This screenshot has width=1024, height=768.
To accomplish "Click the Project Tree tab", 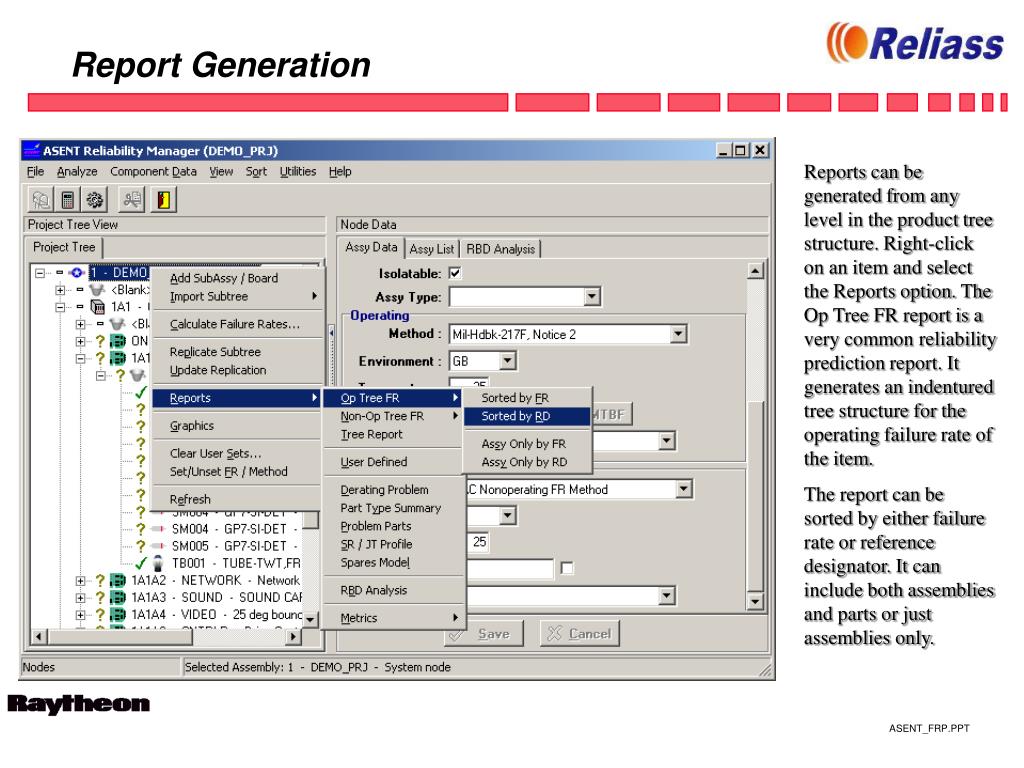I will [64, 247].
